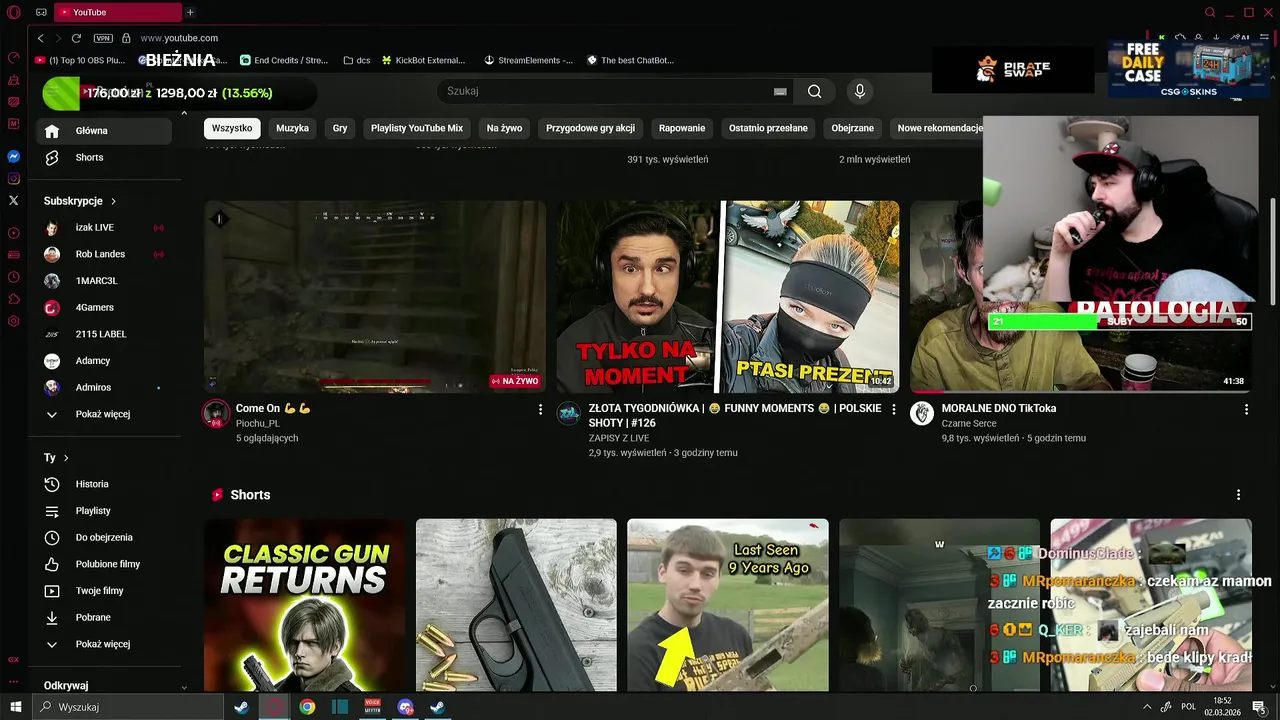
Task: Open Shorts section three-dot menu
Action: coord(1238,495)
